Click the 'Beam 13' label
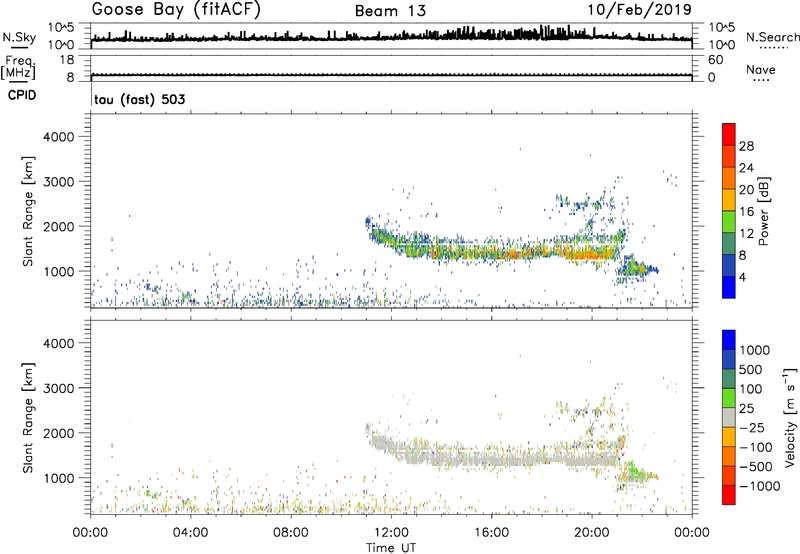The image size is (800, 554). [390, 11]
